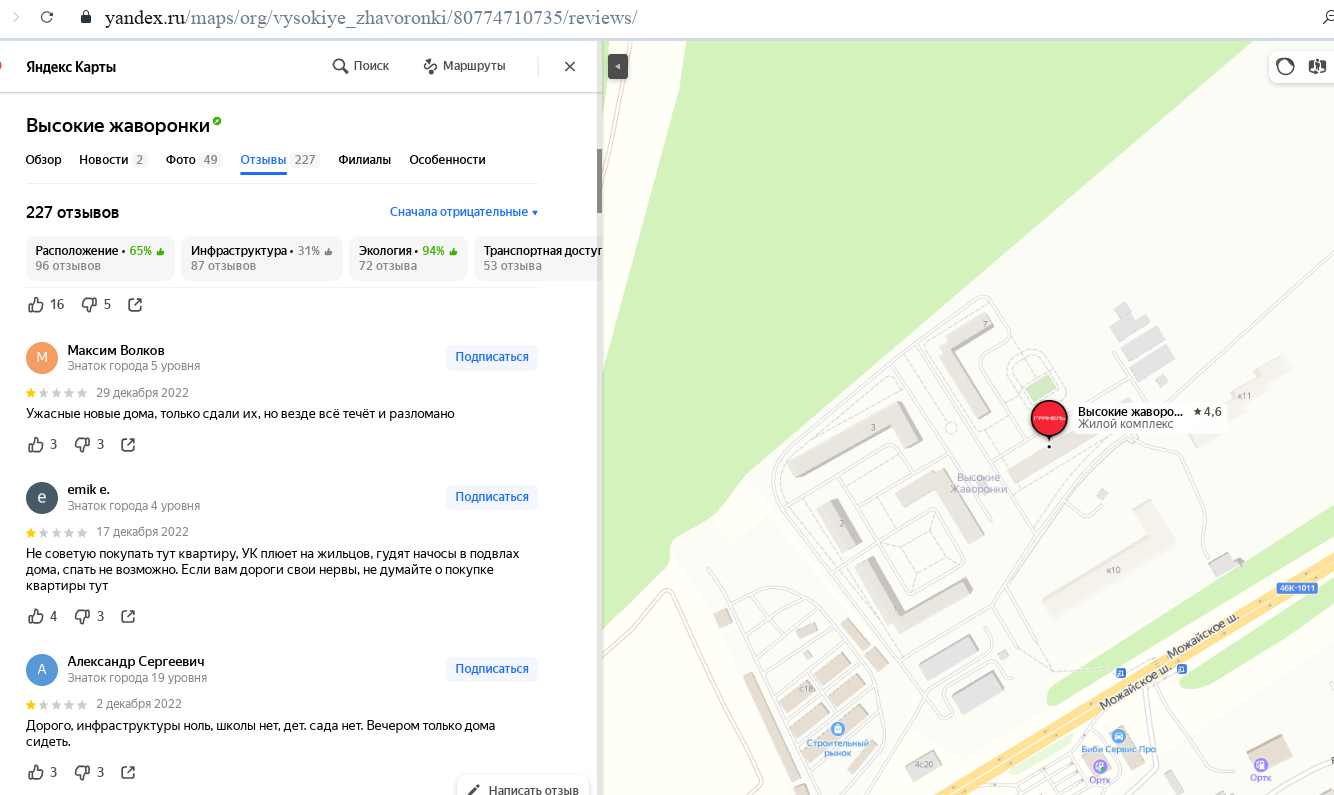This screenshot has width=1334, height=795.
Task: Click the Яндекс Карты logo
Action: [71, 67]
